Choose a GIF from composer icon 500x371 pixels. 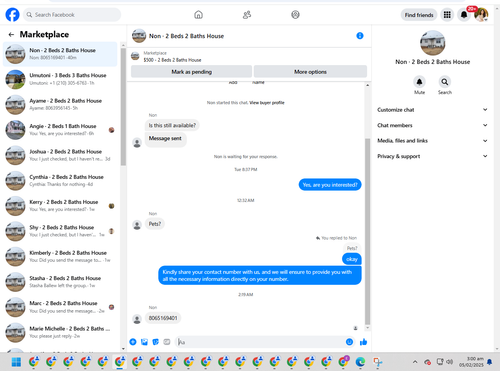pyautogui.click(x=167, y=342)
